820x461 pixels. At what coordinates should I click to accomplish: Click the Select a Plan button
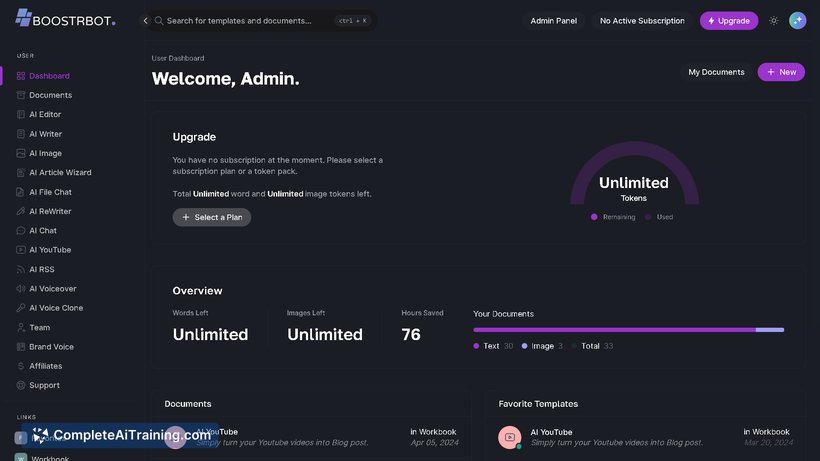click(x=212, y=217)
